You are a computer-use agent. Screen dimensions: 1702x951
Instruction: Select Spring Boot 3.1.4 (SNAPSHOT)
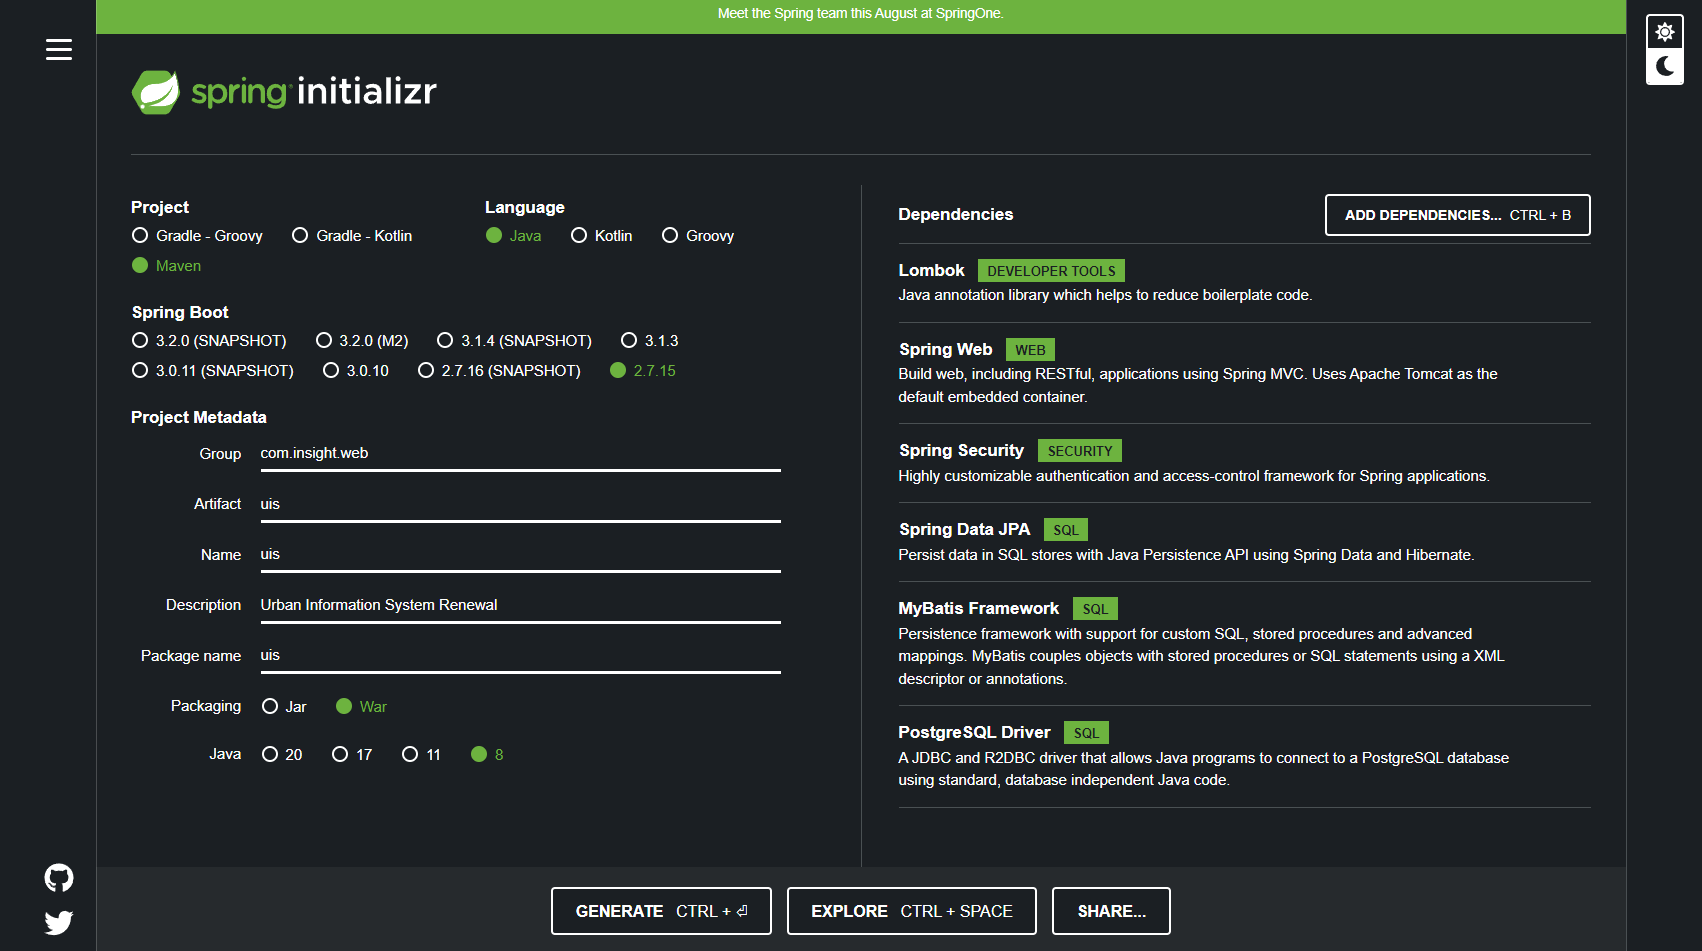click(514, 341)
